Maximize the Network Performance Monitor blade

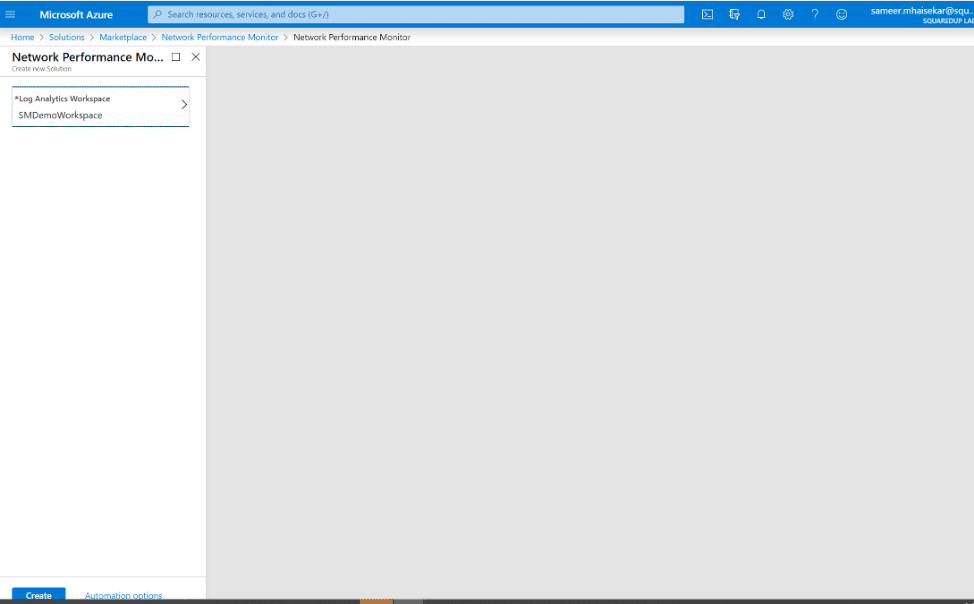click(x=176, y=57)
